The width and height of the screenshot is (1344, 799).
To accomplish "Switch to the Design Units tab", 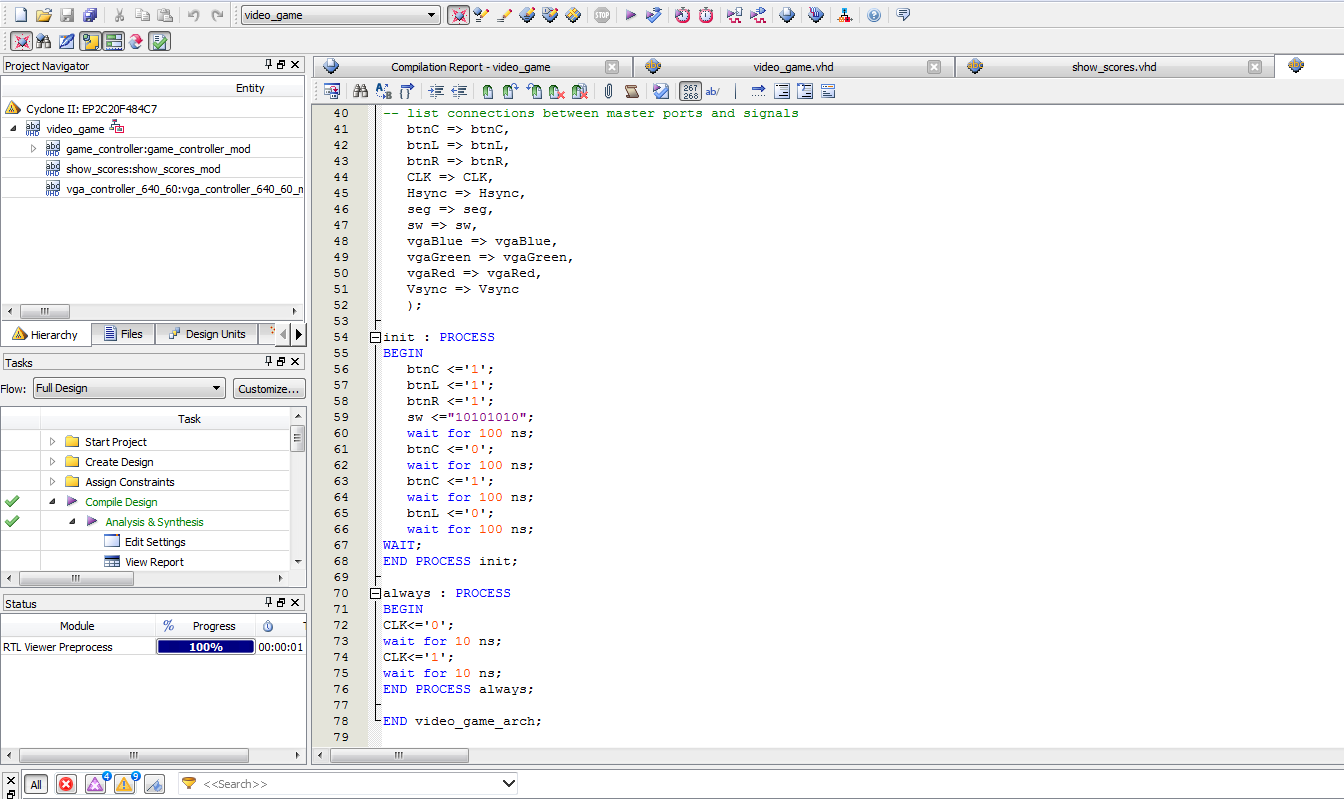I will (x=206, y=334).
